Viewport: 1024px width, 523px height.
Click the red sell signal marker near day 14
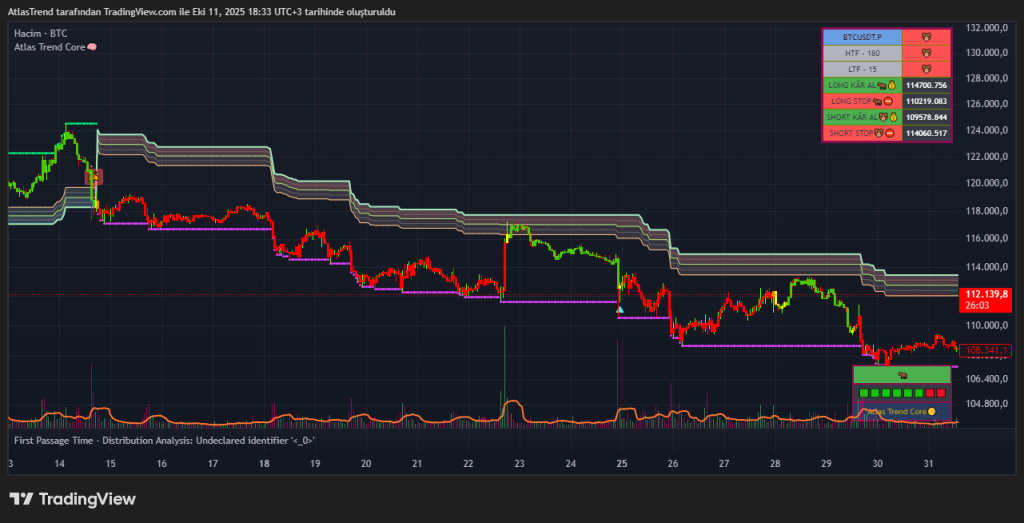pyautogui.click(x=95, y=177)
